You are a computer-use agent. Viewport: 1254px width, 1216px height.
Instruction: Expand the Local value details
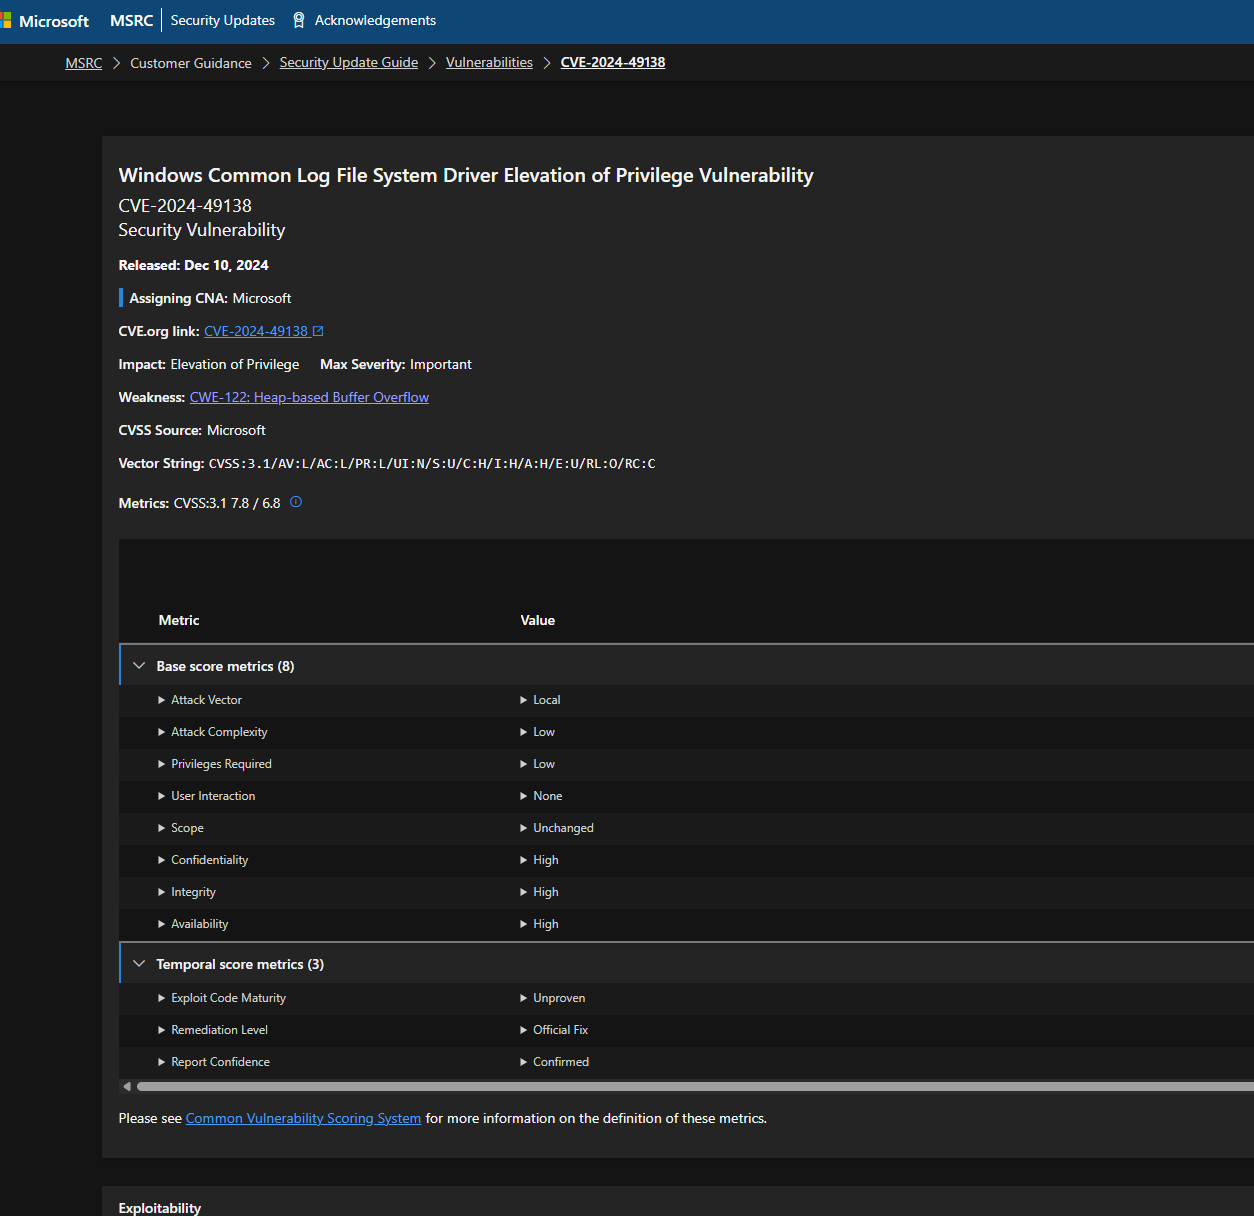tap(524, 700)
